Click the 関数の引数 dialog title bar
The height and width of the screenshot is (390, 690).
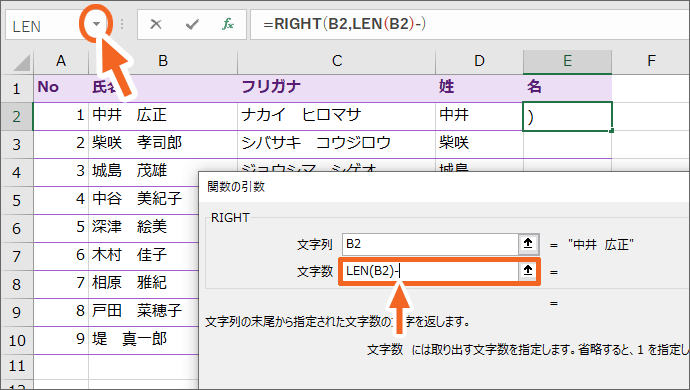444,187
